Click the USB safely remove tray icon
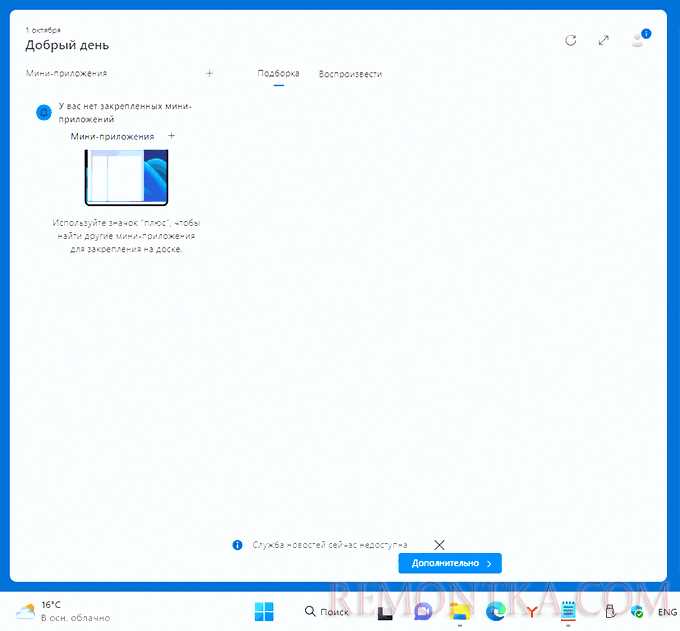This screenshot has height=631, width=680. tap(610, 611)
